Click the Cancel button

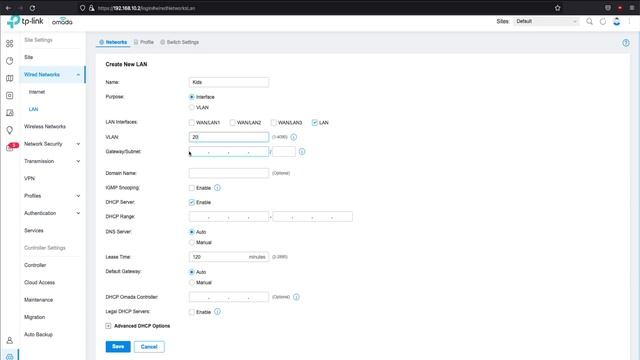pos(149,347)
